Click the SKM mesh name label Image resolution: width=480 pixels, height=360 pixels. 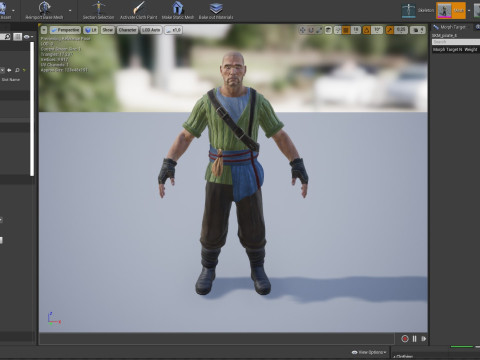[x=445, y=35]
